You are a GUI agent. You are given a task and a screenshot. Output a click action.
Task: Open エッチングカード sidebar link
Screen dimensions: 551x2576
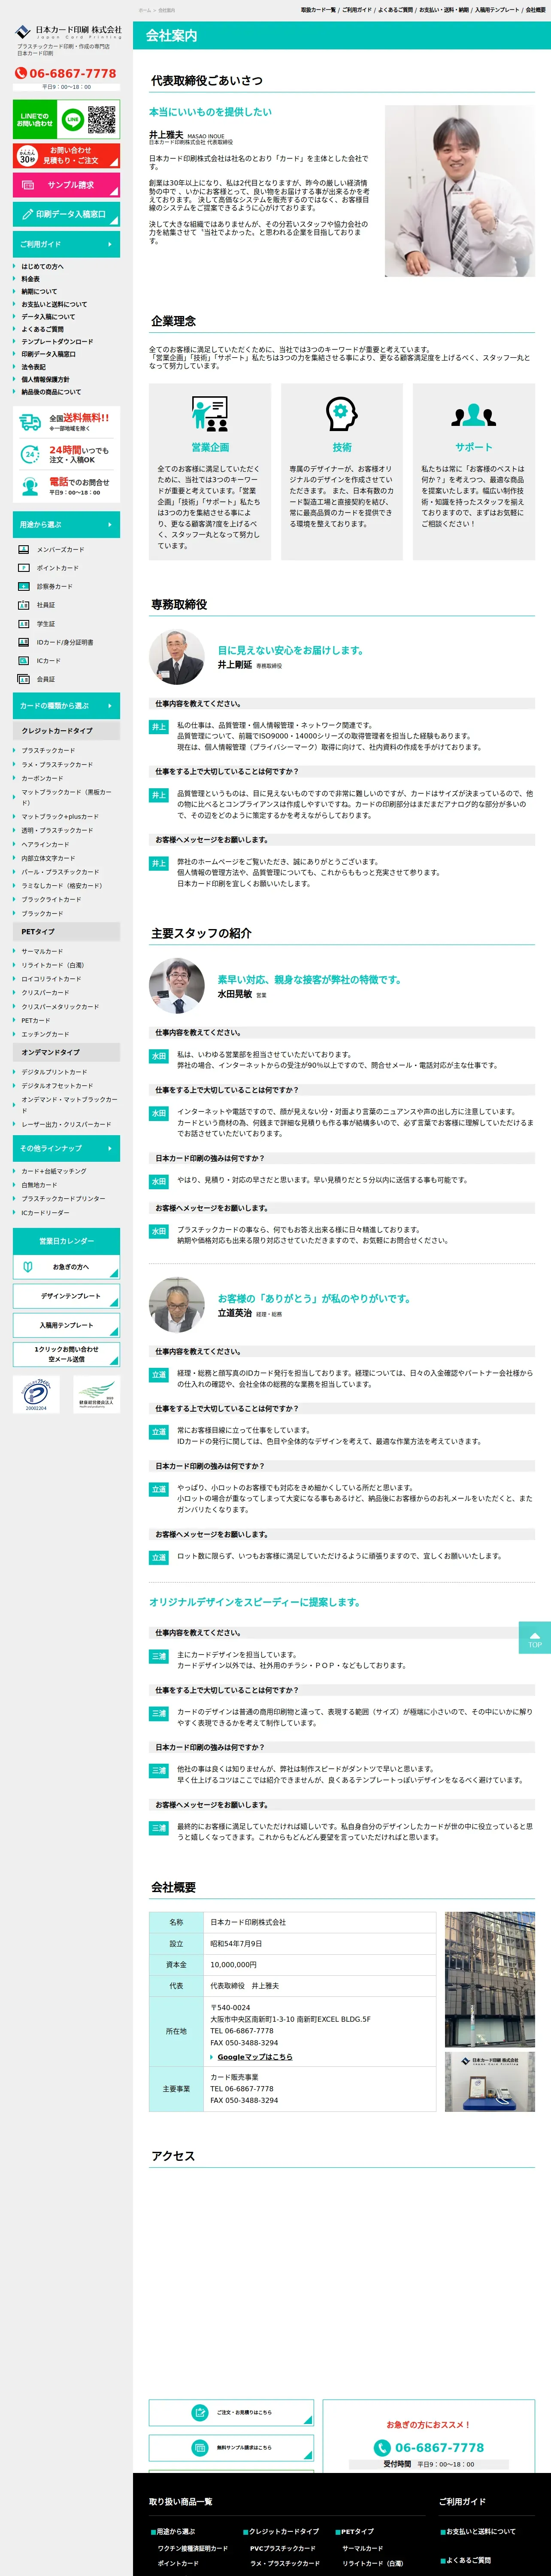[46, 1034]
